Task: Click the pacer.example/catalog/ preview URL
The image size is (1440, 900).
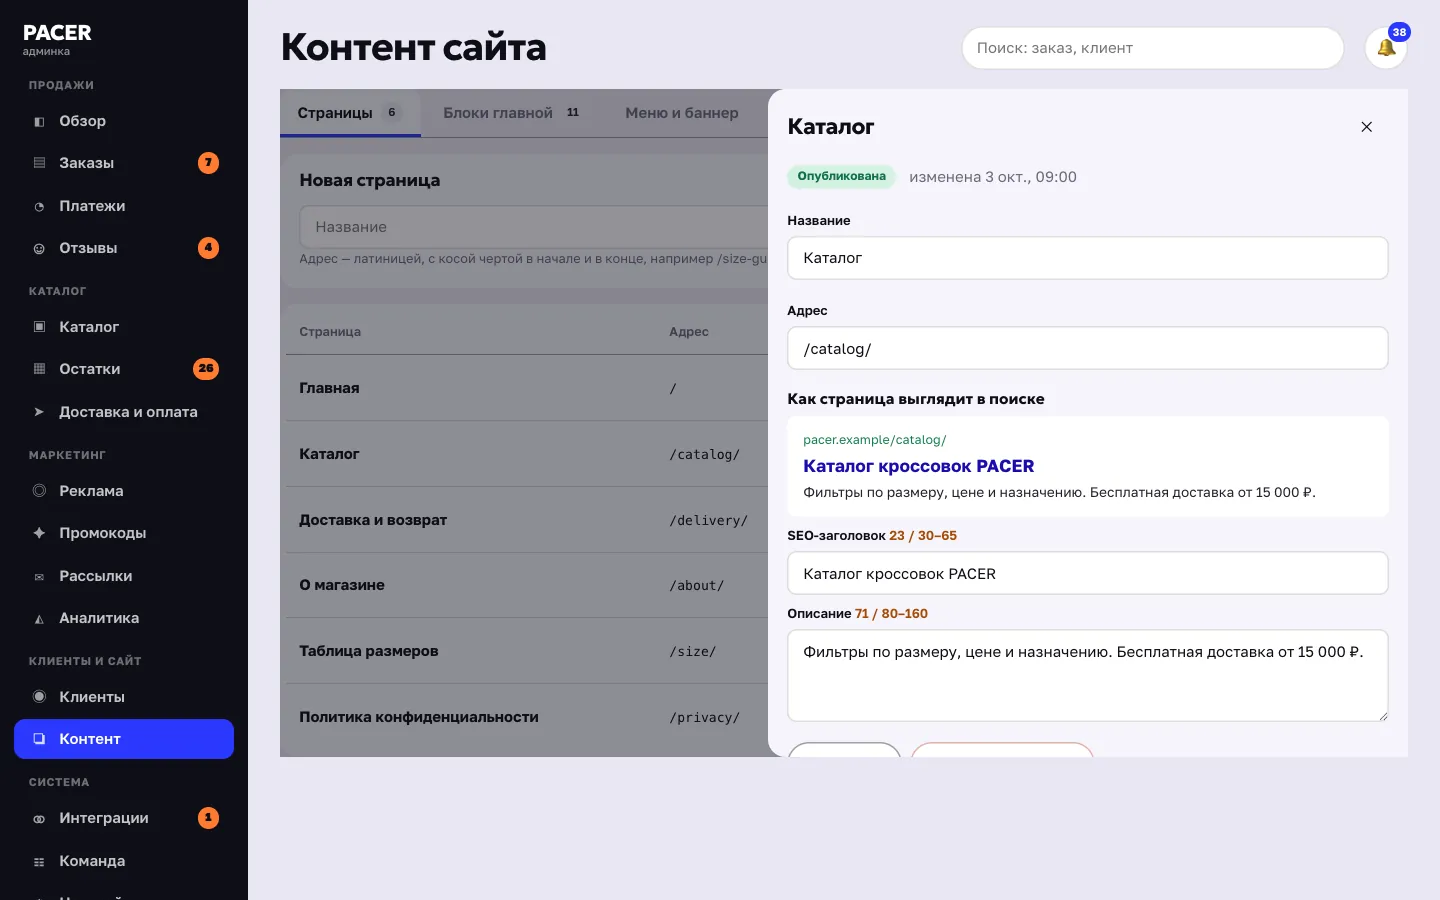Action: pos(874,440)
